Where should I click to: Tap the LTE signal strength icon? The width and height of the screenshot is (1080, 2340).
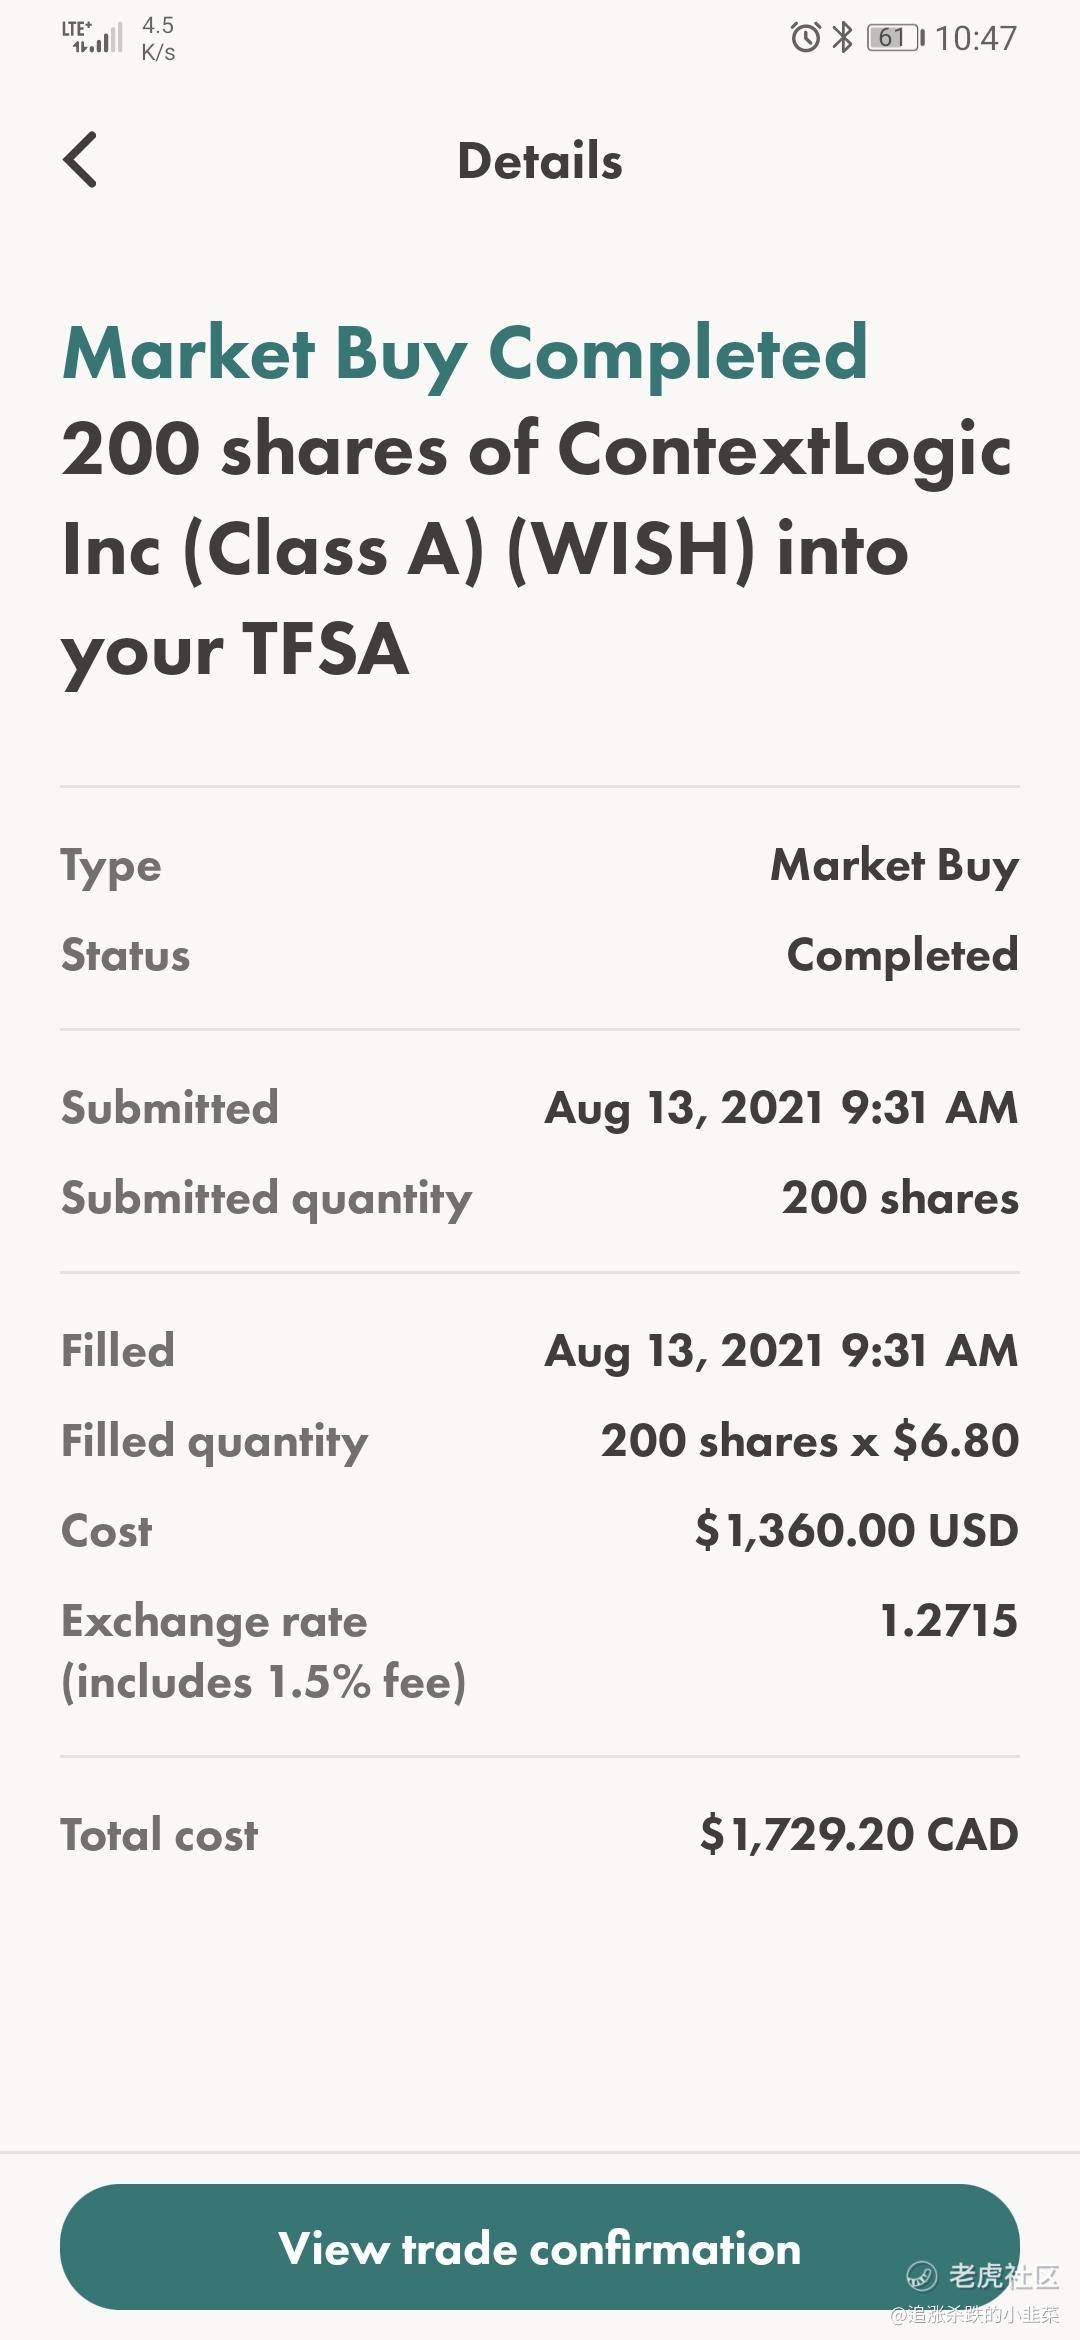[92, 37]
